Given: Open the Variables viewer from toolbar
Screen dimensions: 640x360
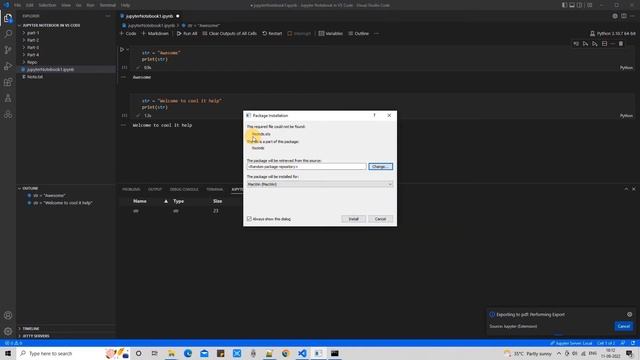Looking at the screenshot, I should click(330, 33).
